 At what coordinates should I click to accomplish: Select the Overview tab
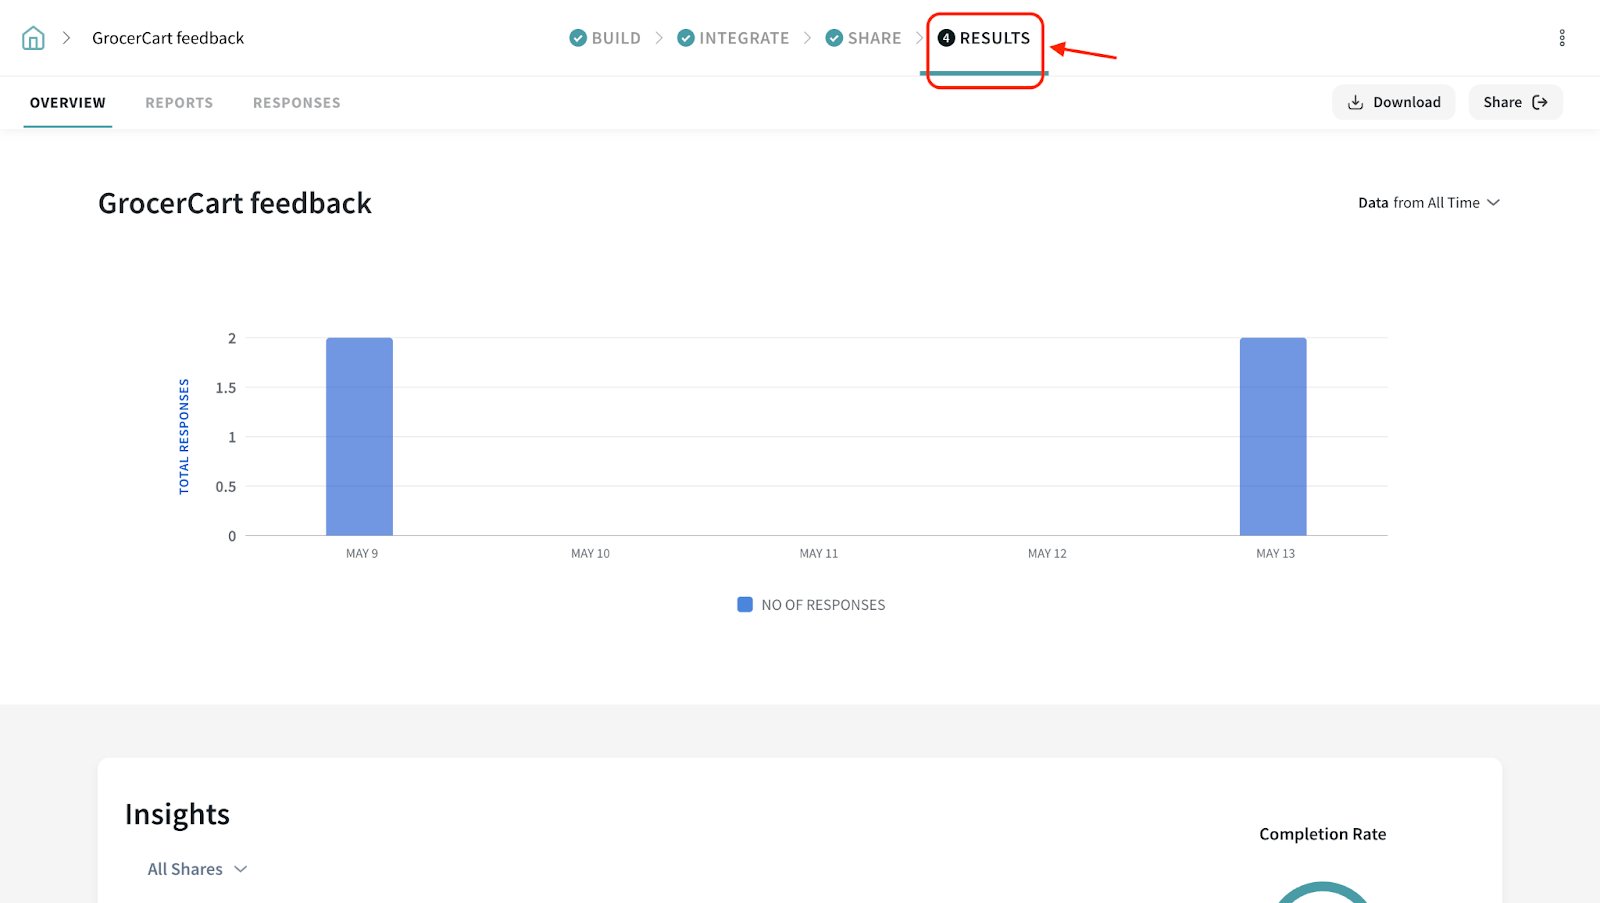coord(68,103)
